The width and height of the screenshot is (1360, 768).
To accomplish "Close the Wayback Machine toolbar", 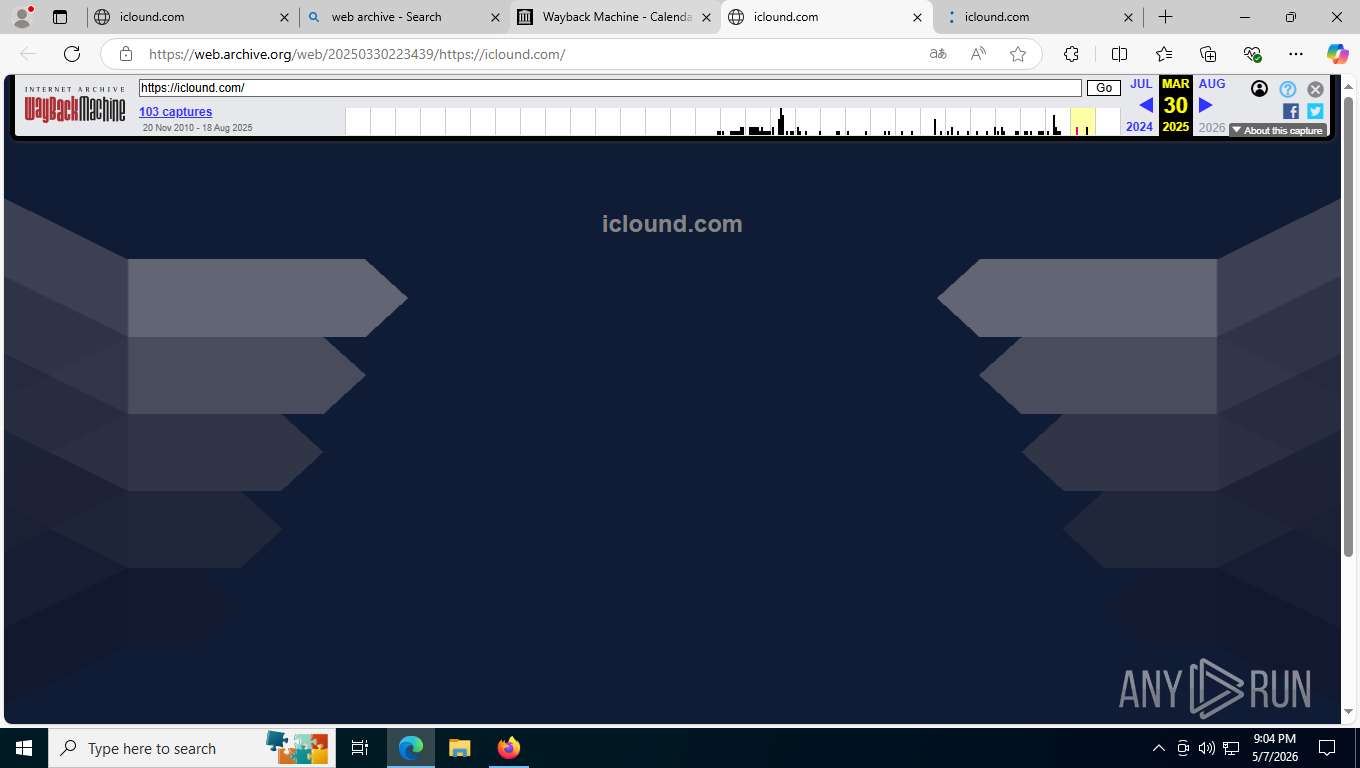I will click(1316, 89).
